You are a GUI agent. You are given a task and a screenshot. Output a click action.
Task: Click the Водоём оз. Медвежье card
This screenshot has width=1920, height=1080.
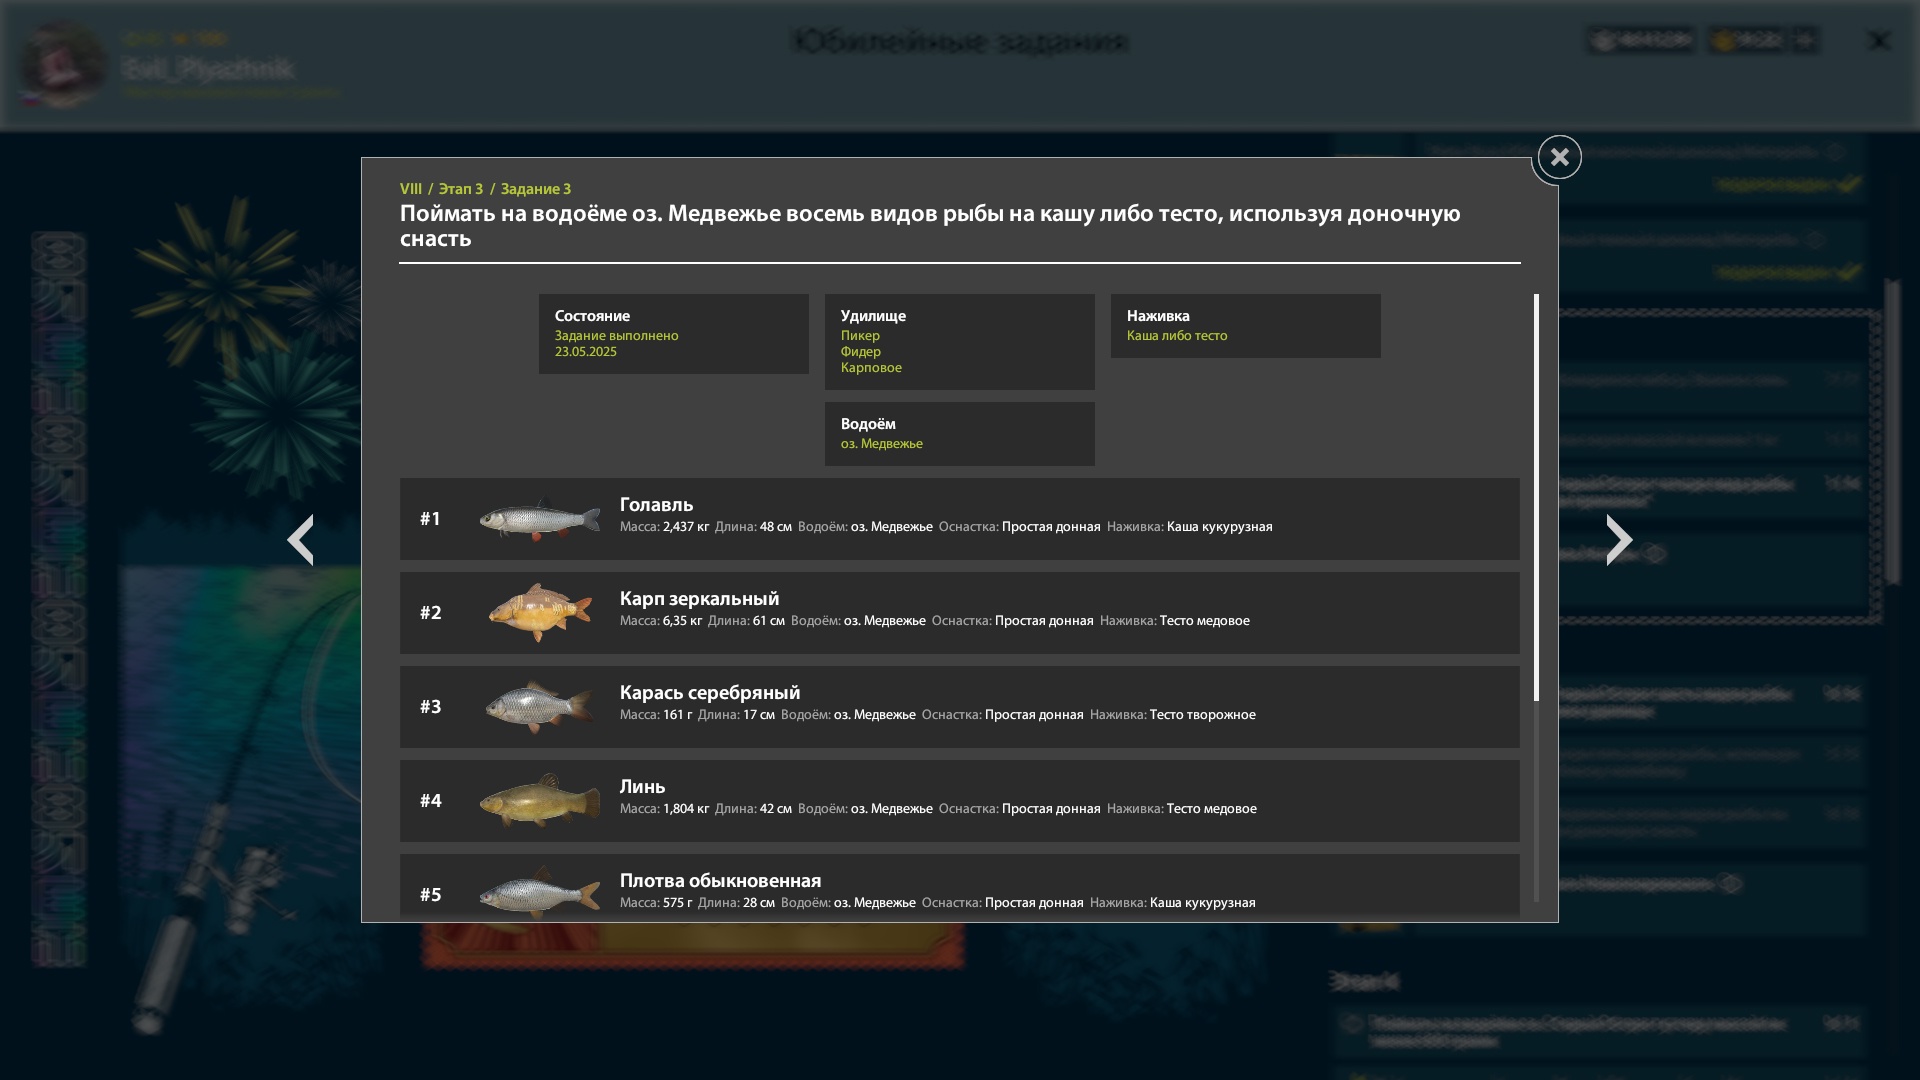point(960,434)
